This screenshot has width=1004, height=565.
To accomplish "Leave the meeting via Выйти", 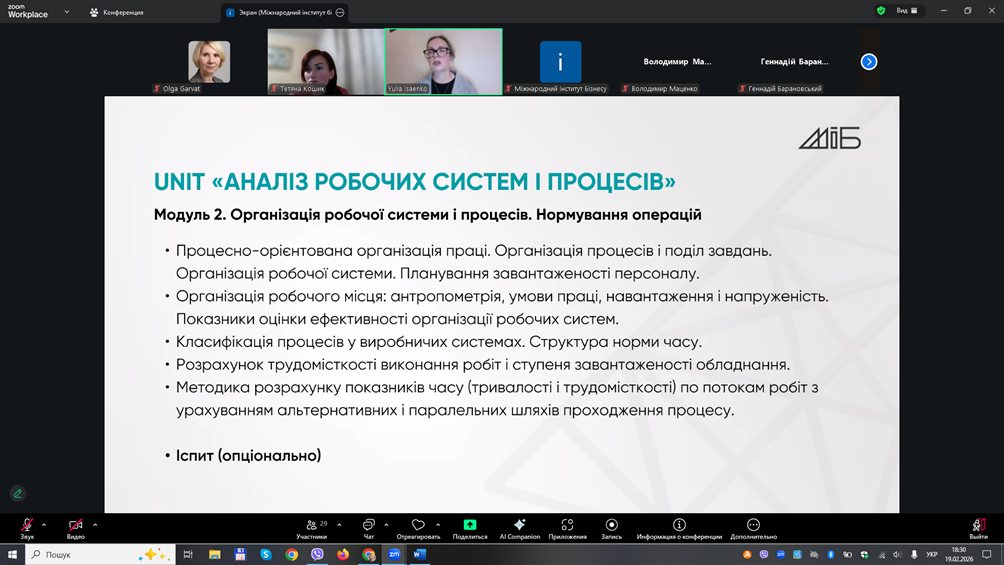I will pyautogui.click(x=978, y=526).
